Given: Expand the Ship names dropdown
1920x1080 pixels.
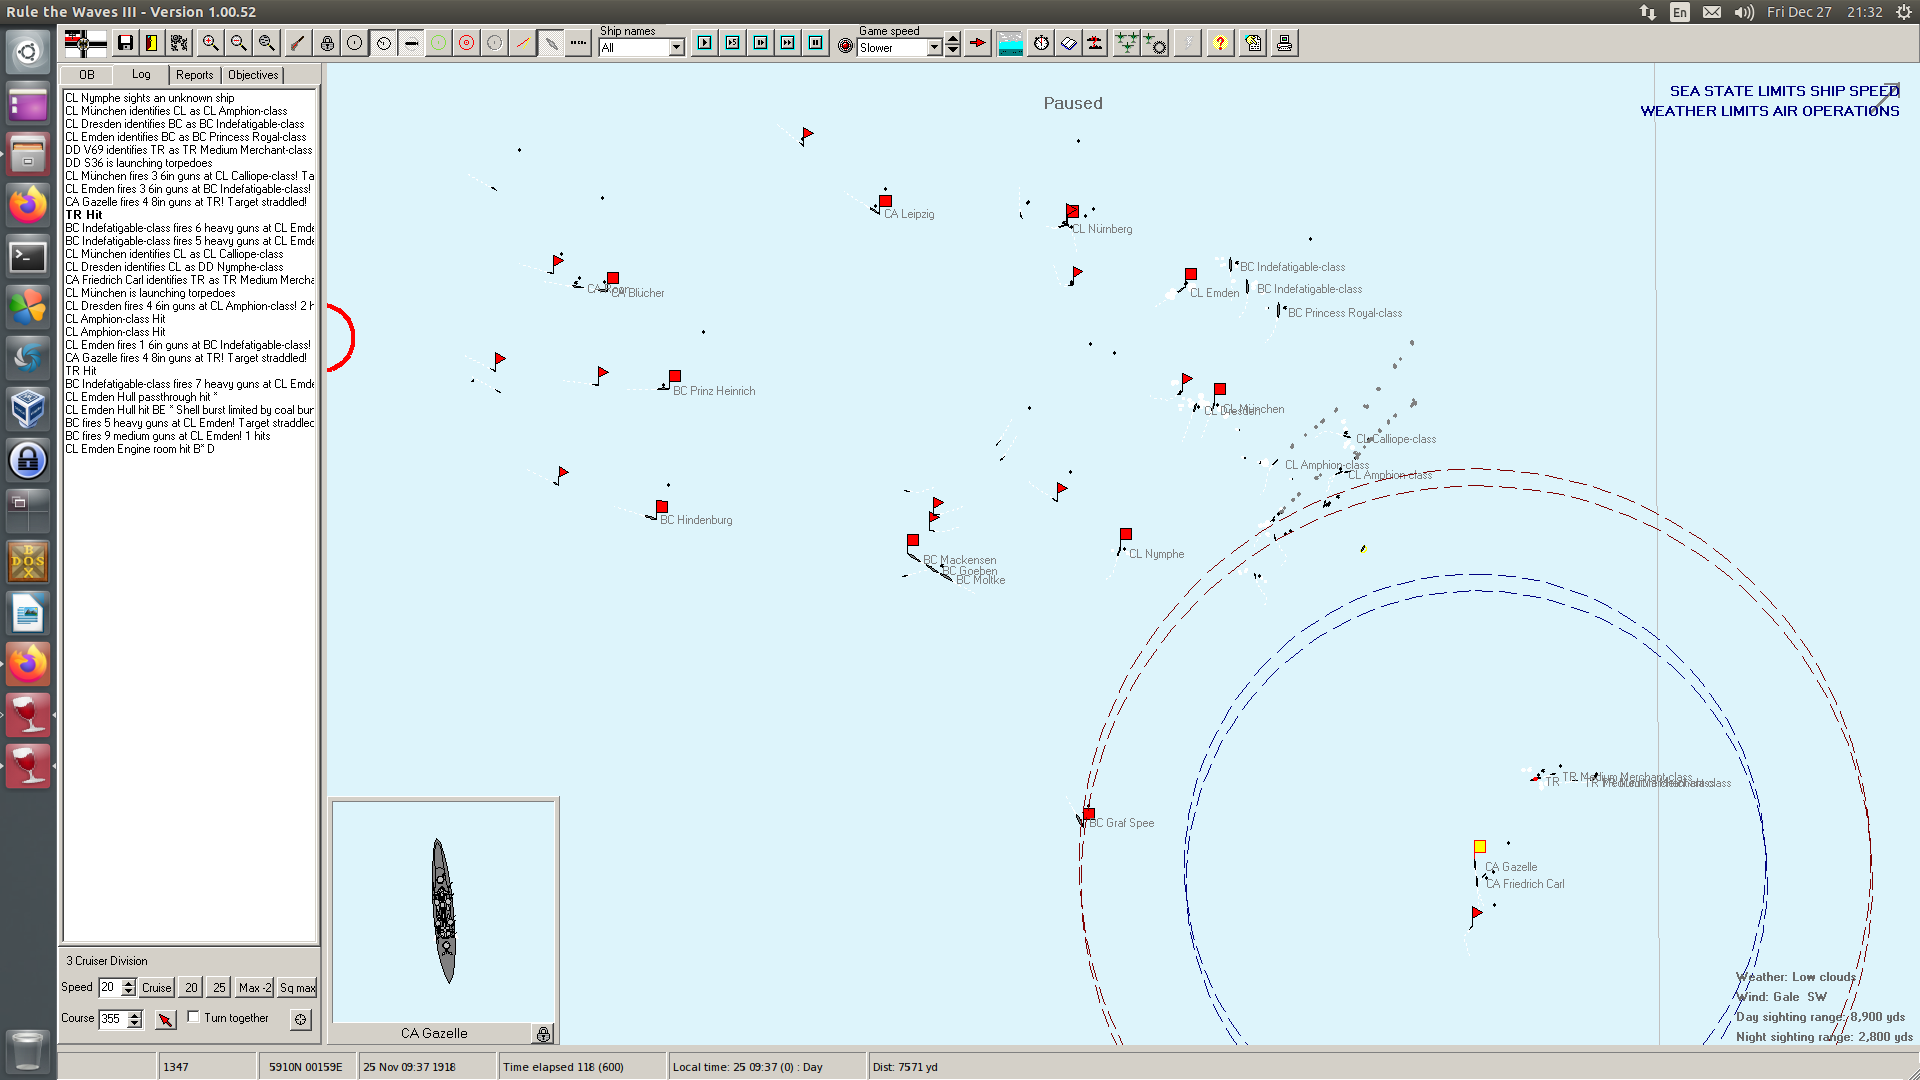Looking at the screenshot, I should pos(677,48).
